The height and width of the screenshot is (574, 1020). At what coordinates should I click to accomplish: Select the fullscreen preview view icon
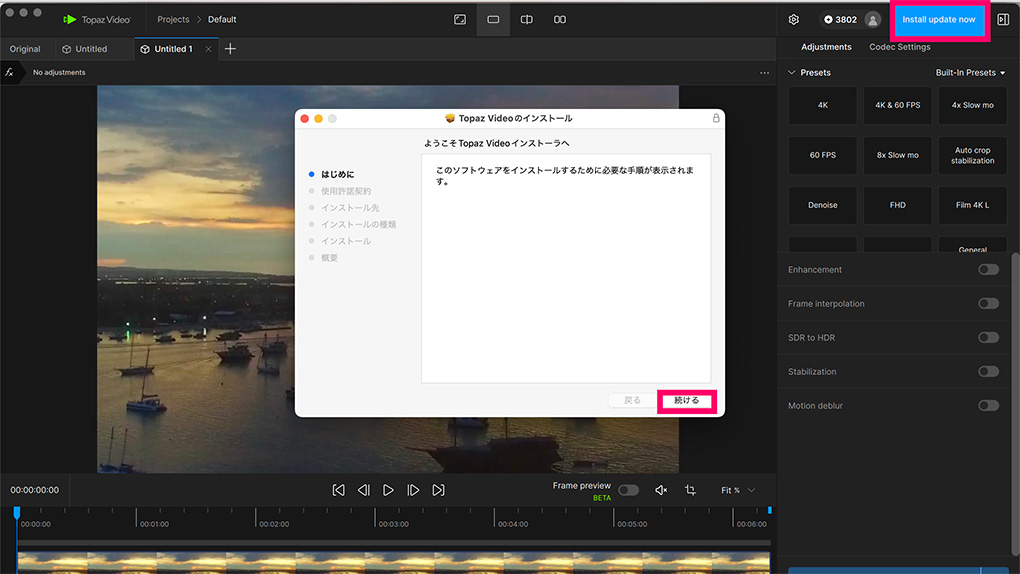(460, 20)
